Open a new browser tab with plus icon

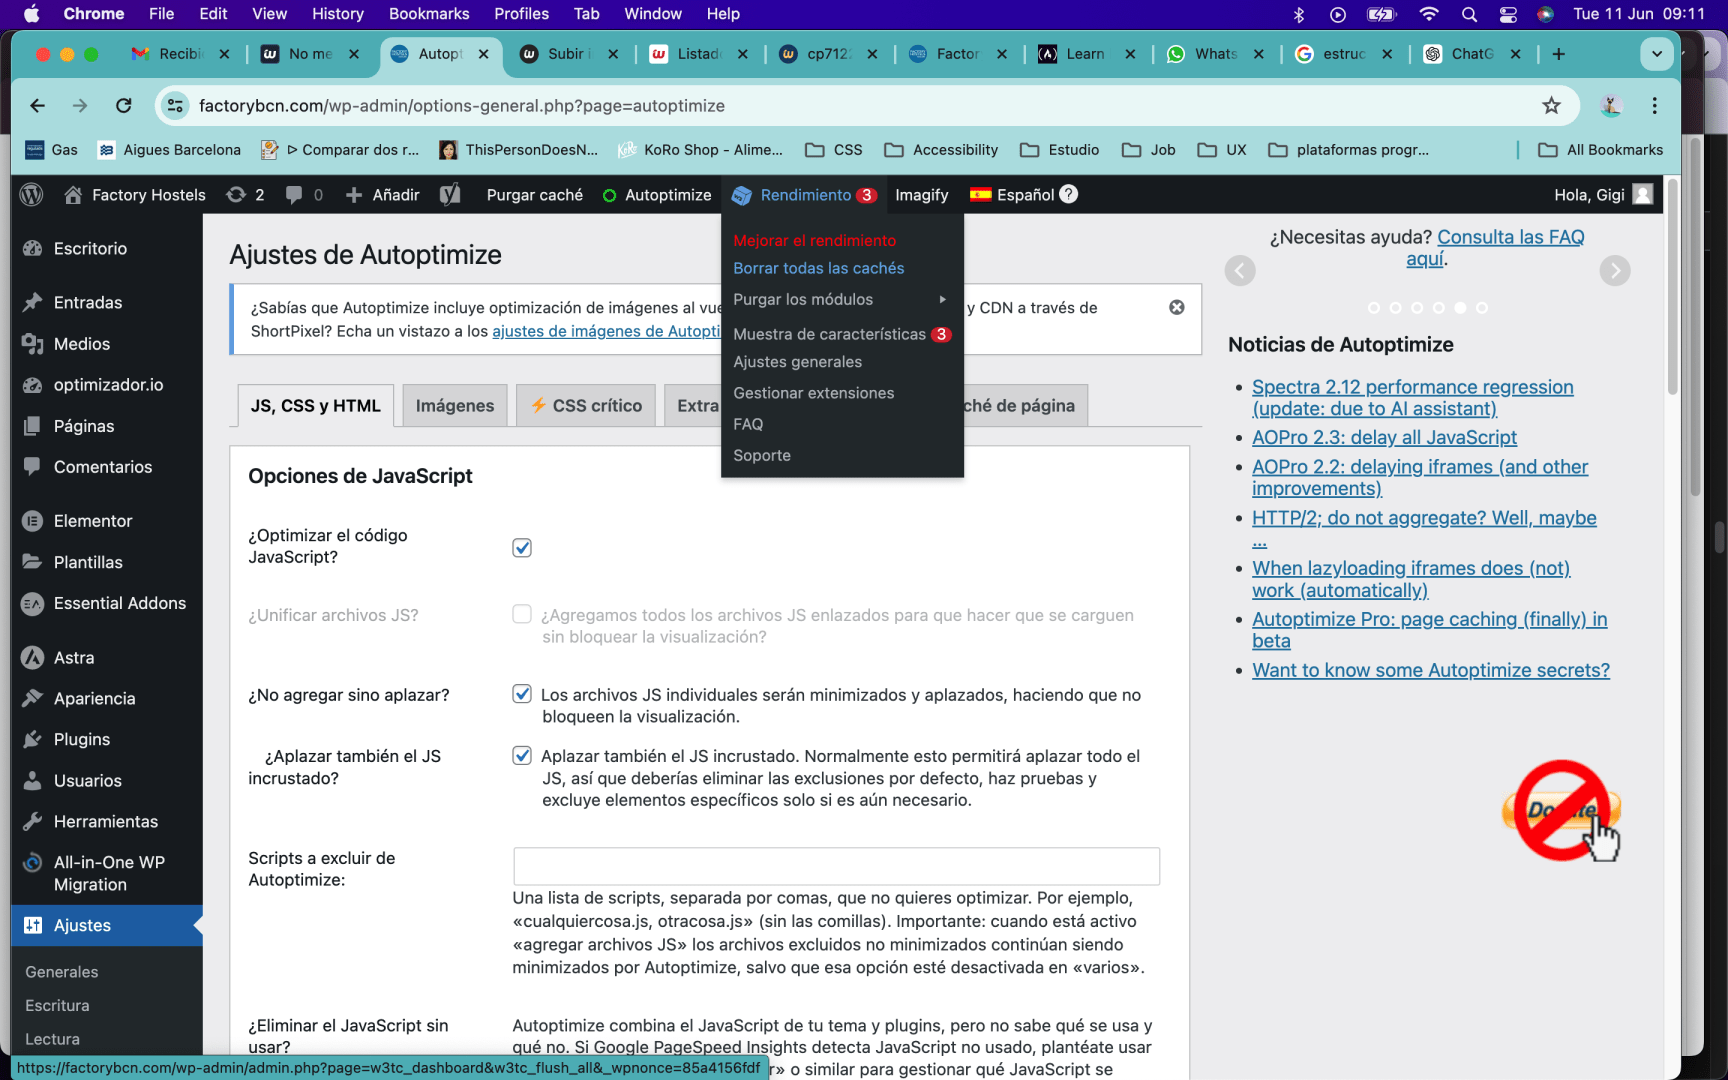click(1558, 54)
